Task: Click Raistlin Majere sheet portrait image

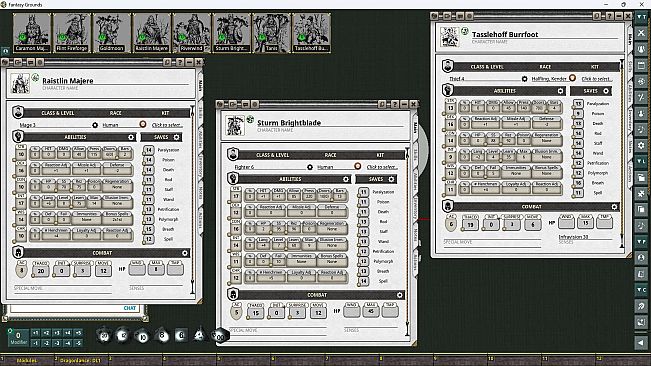Action: [x=20, y=83]
